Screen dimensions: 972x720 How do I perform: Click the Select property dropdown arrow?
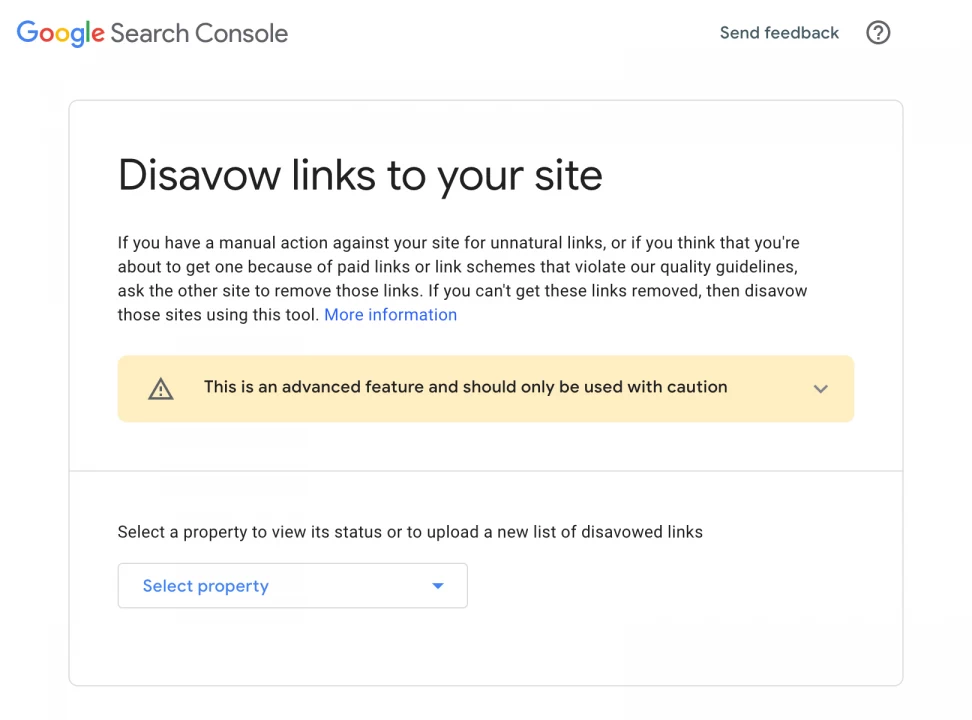[438, 585]
